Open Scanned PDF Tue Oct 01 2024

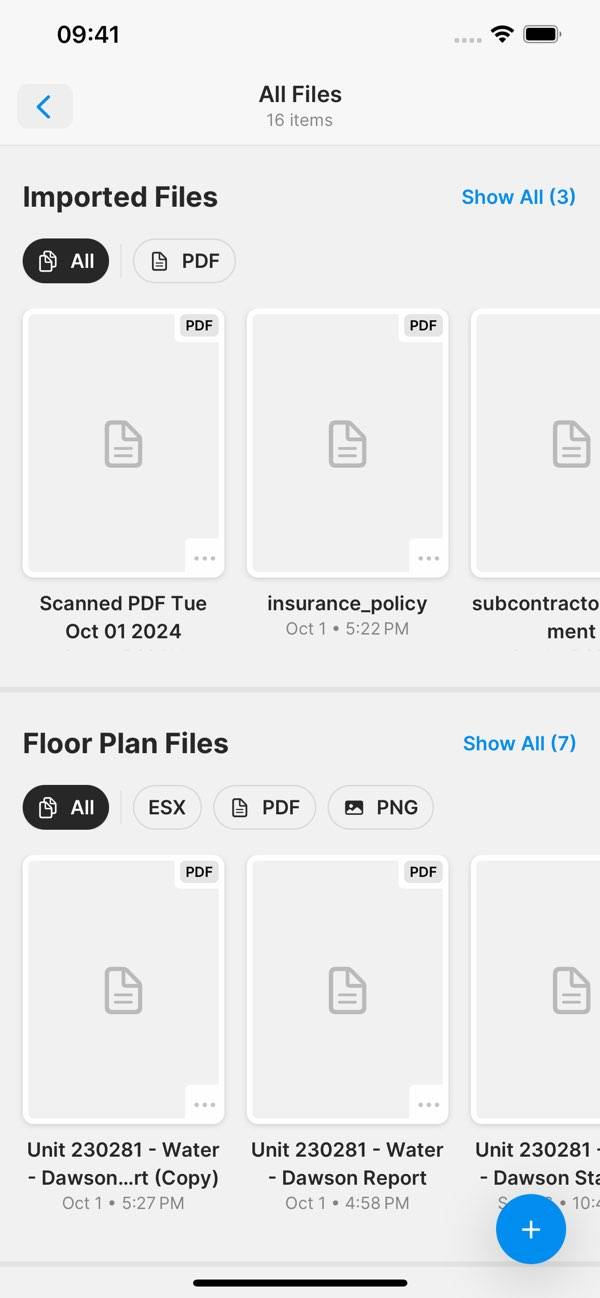point(123,617)
